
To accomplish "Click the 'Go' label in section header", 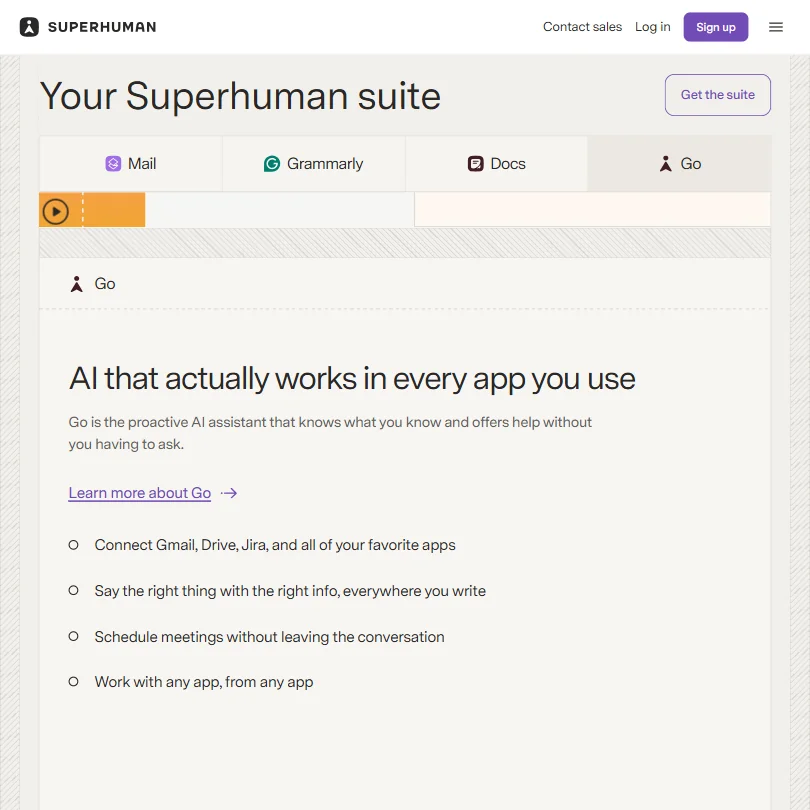I will (105, 284).
